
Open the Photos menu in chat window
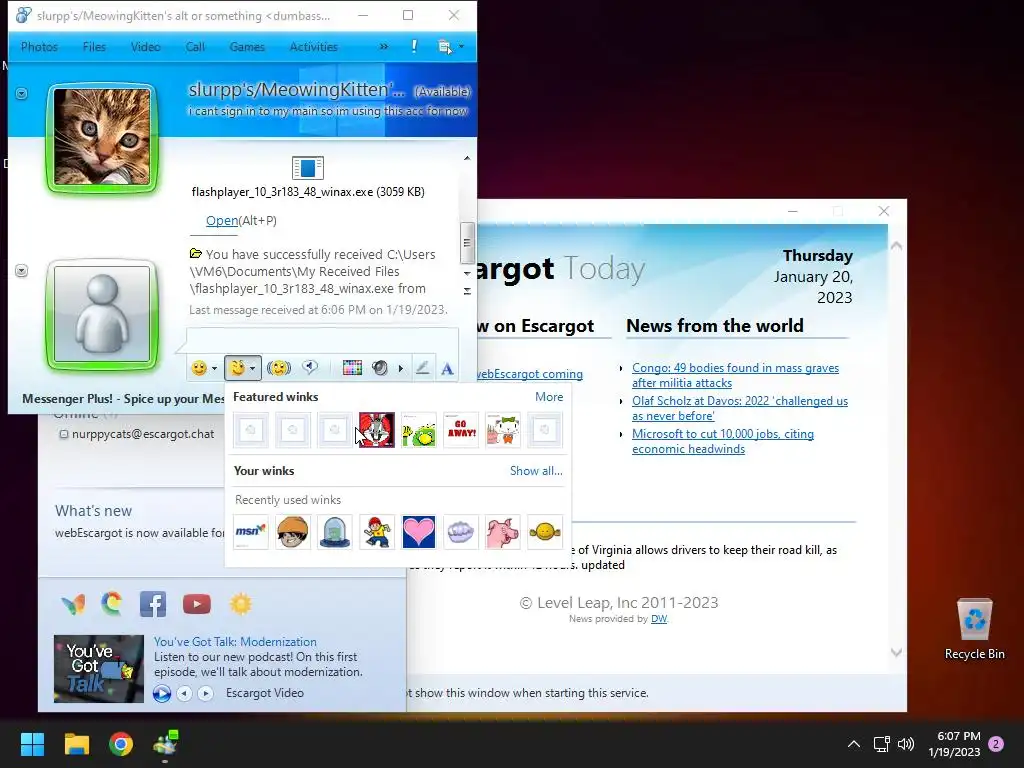(39, 47)
